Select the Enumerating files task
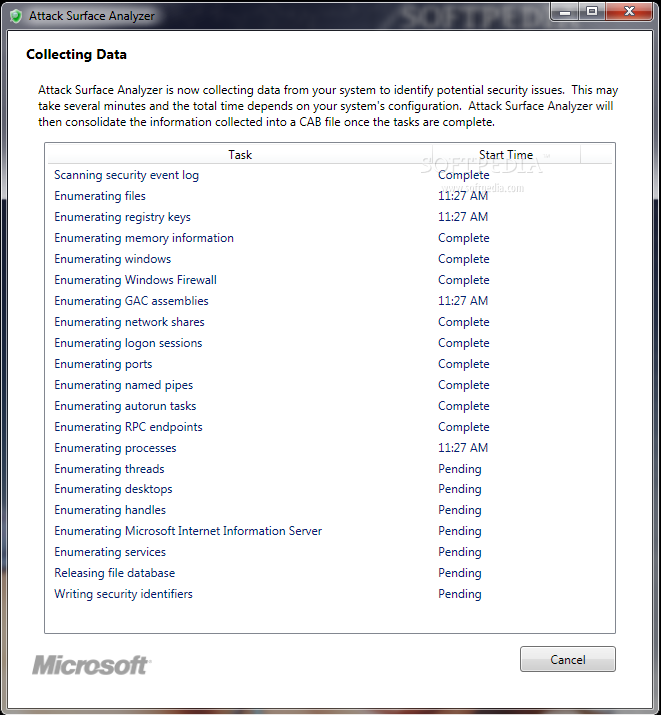This screenshot has height=715, width=661. tap(330, 196)
